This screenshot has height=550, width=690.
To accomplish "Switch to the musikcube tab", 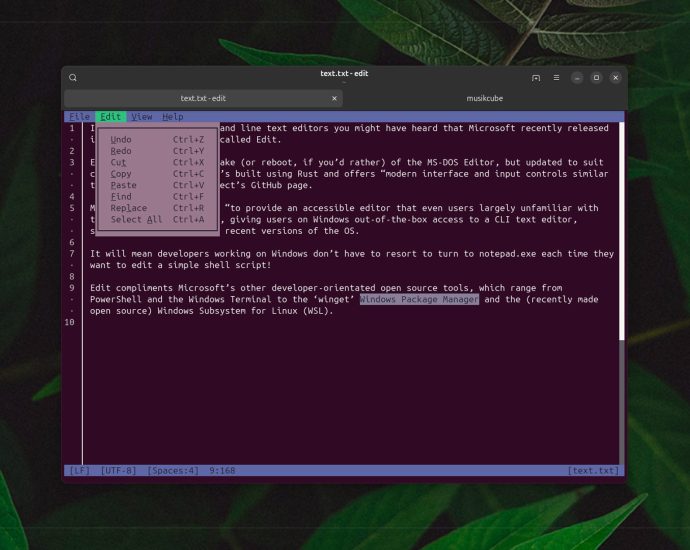I will click(x=484, y=99).
